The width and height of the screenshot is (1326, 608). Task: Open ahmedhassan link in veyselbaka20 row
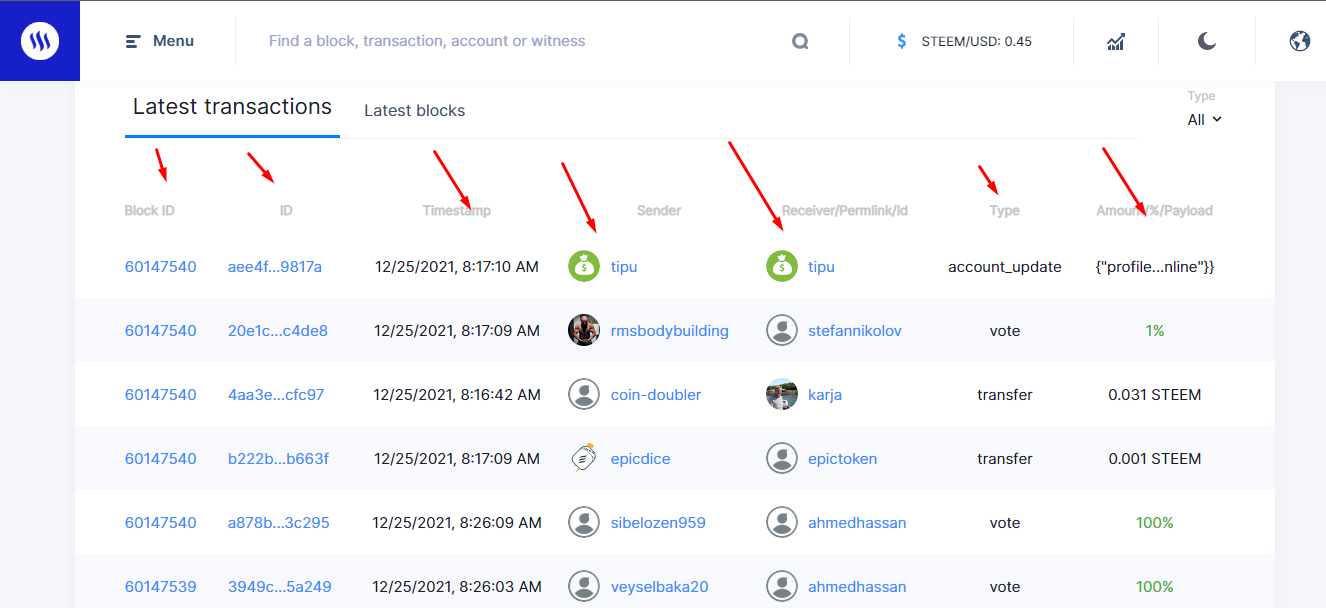click(x=857, y=587)
